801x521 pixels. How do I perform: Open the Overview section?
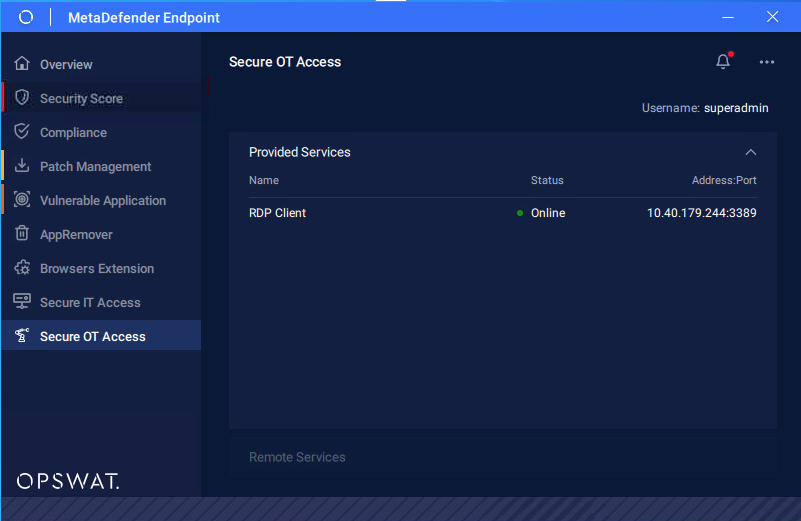click(x=101, y=64)
